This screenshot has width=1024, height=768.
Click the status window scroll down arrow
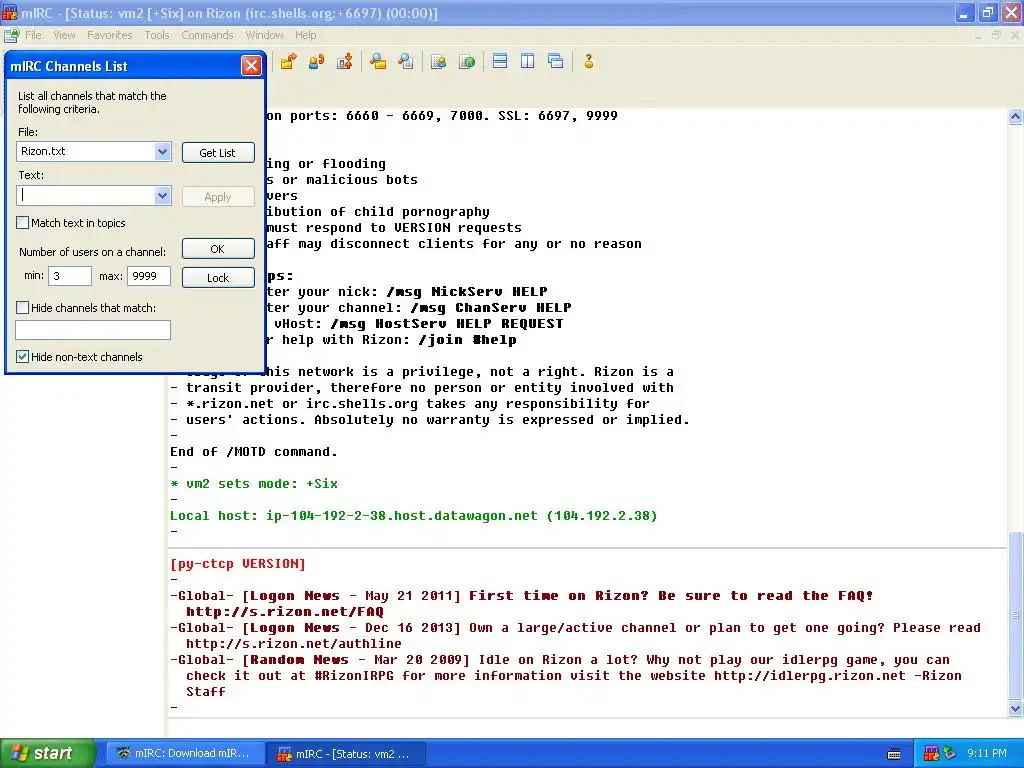pyautogui.click(x=1016, y=709)
